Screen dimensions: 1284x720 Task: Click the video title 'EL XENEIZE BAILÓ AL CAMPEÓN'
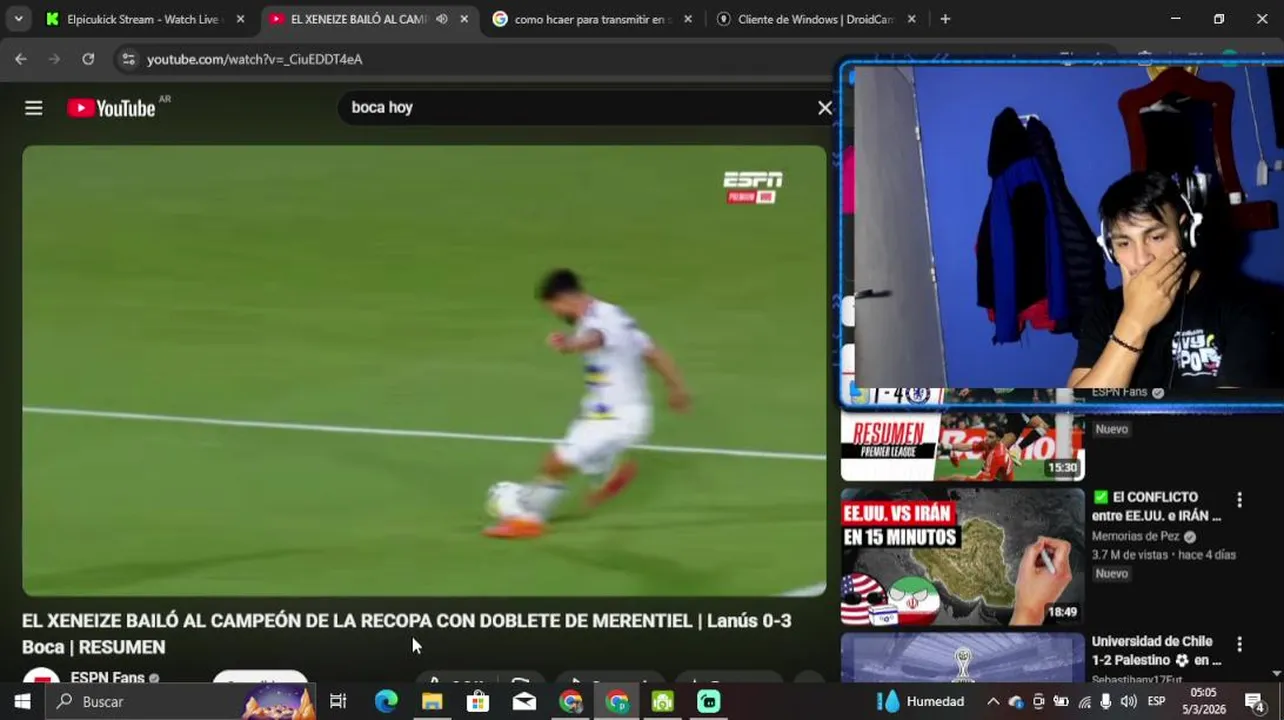tap(407, 633)
